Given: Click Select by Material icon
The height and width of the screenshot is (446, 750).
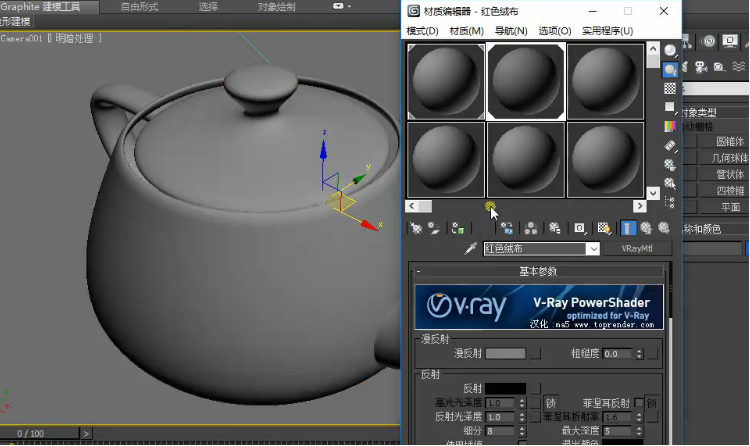Looking at the screenshot, I should 670,183.
